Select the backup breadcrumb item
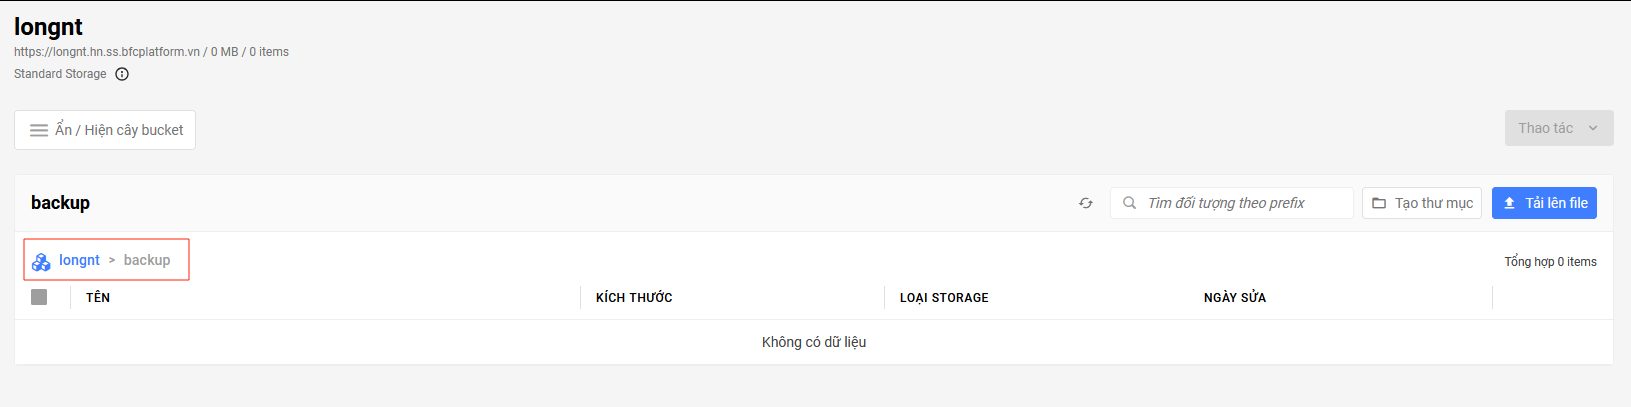Screen dimensions: 1631x407 click(x=147, y=260)
